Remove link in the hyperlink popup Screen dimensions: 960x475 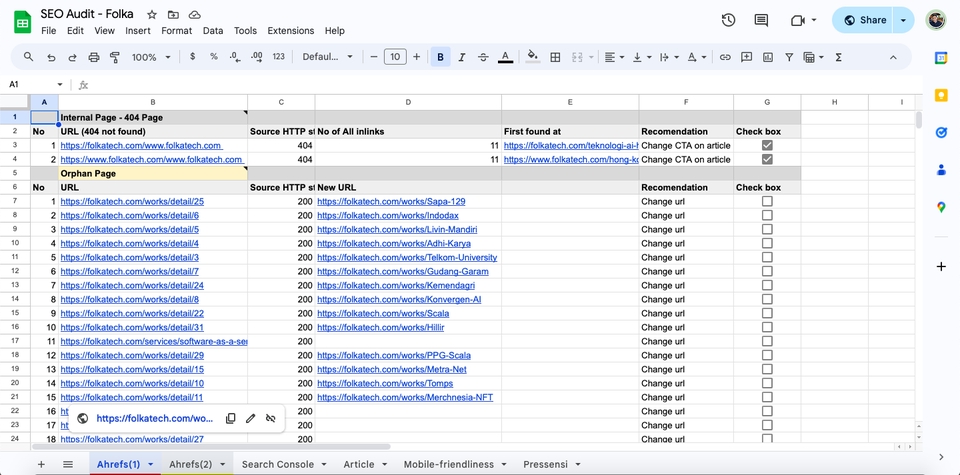271,419
